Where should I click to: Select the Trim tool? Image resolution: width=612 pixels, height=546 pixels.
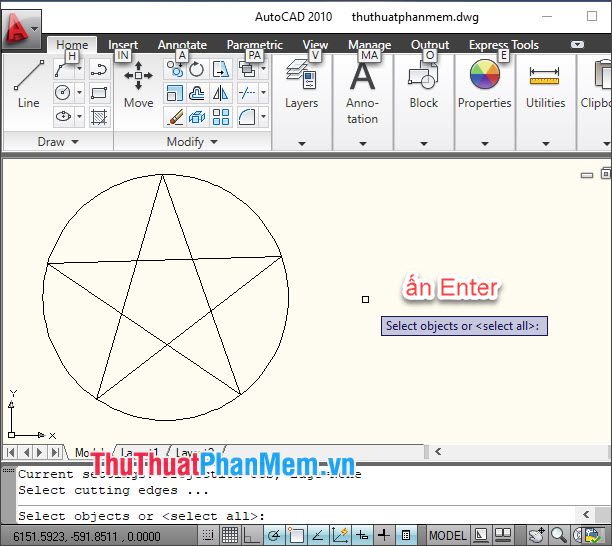(247, 93)
